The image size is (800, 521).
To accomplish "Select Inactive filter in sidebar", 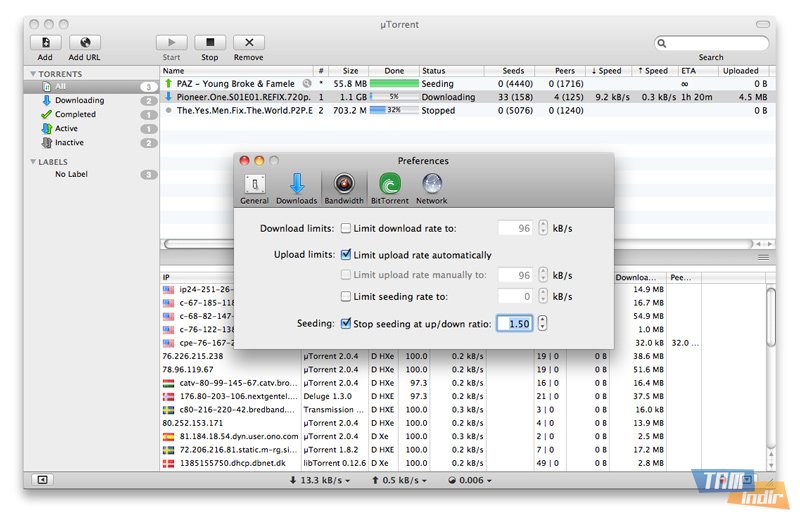I will [x=91, y=142].
